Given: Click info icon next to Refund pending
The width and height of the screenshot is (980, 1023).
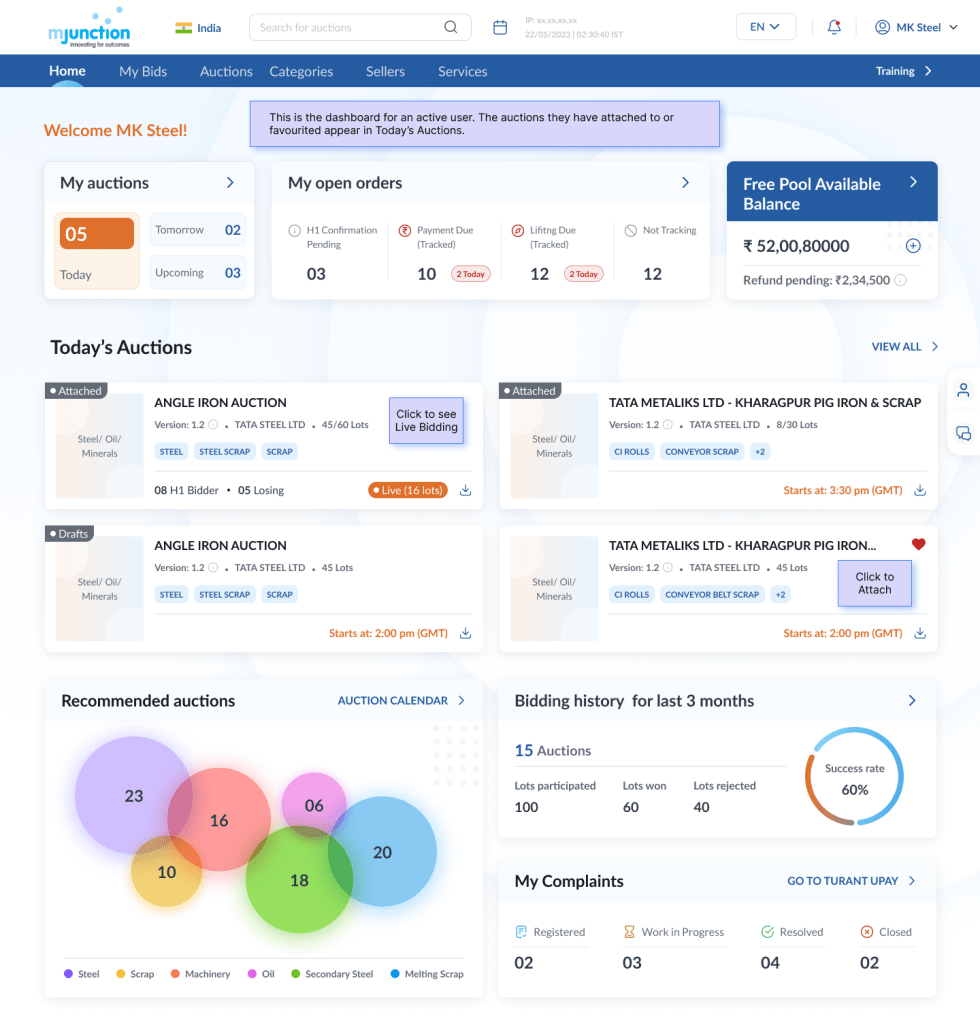Looking at the screenshot, I should click(900, 281).
